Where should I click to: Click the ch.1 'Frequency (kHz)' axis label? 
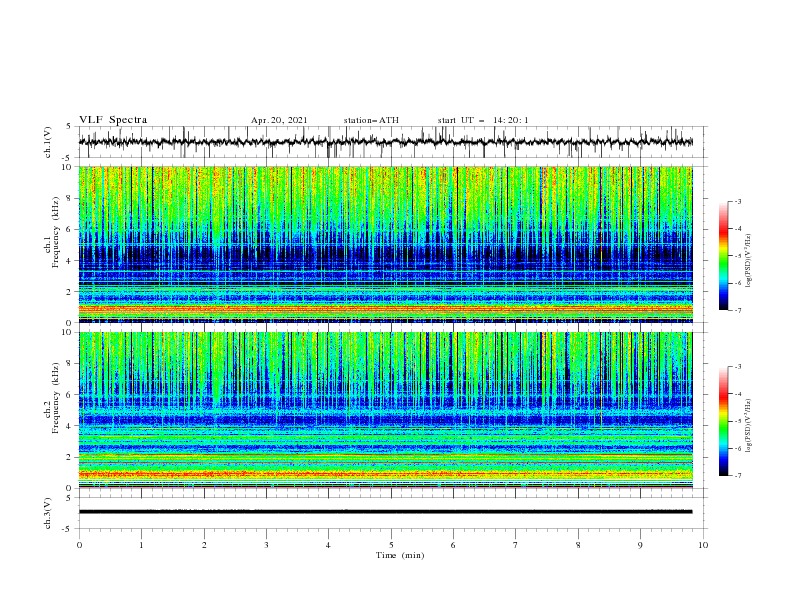pos(56,230)
